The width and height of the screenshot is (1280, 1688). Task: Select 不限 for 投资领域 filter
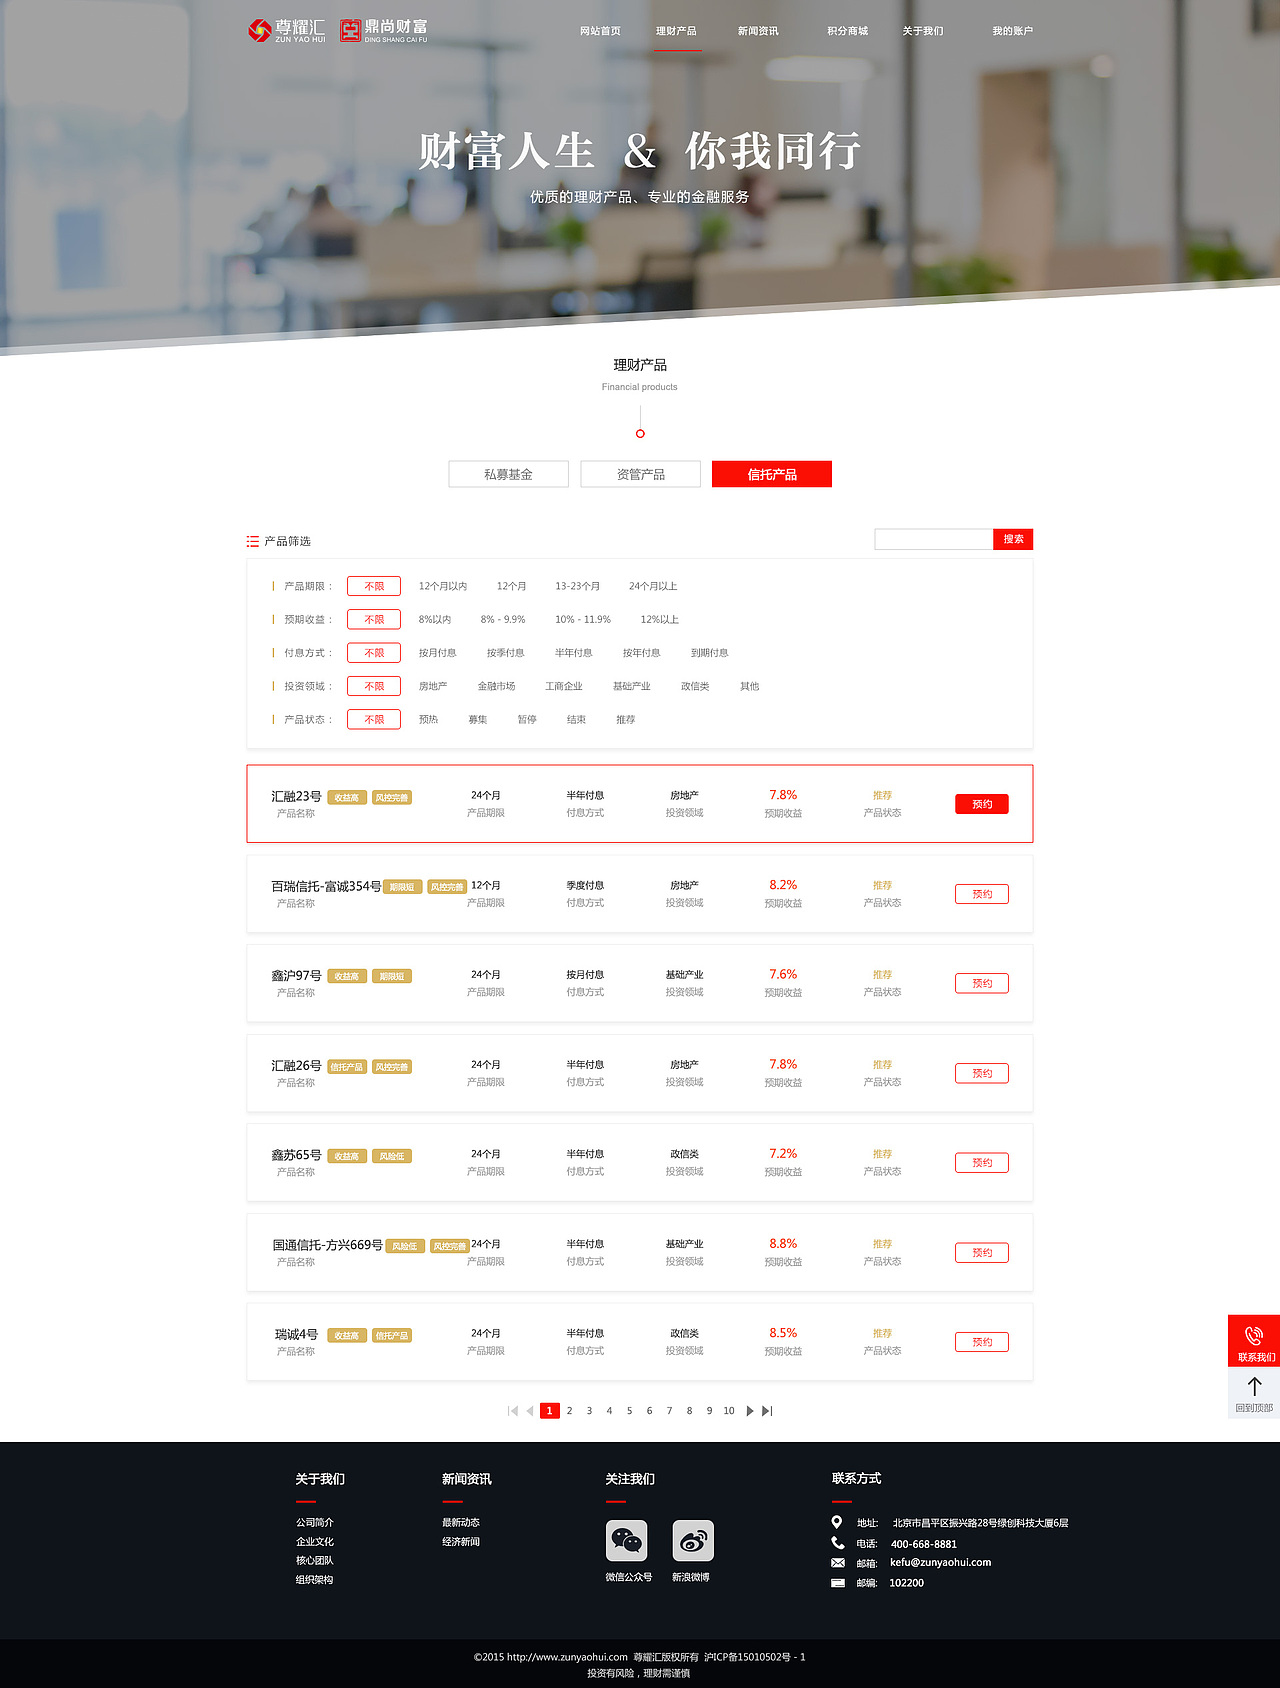(374, 686)
